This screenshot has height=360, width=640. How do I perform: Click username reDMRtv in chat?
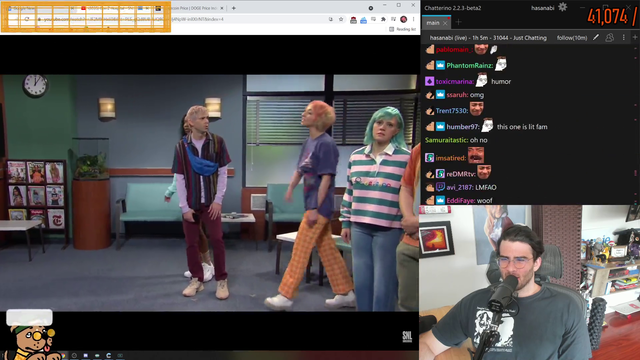point(461,174)
